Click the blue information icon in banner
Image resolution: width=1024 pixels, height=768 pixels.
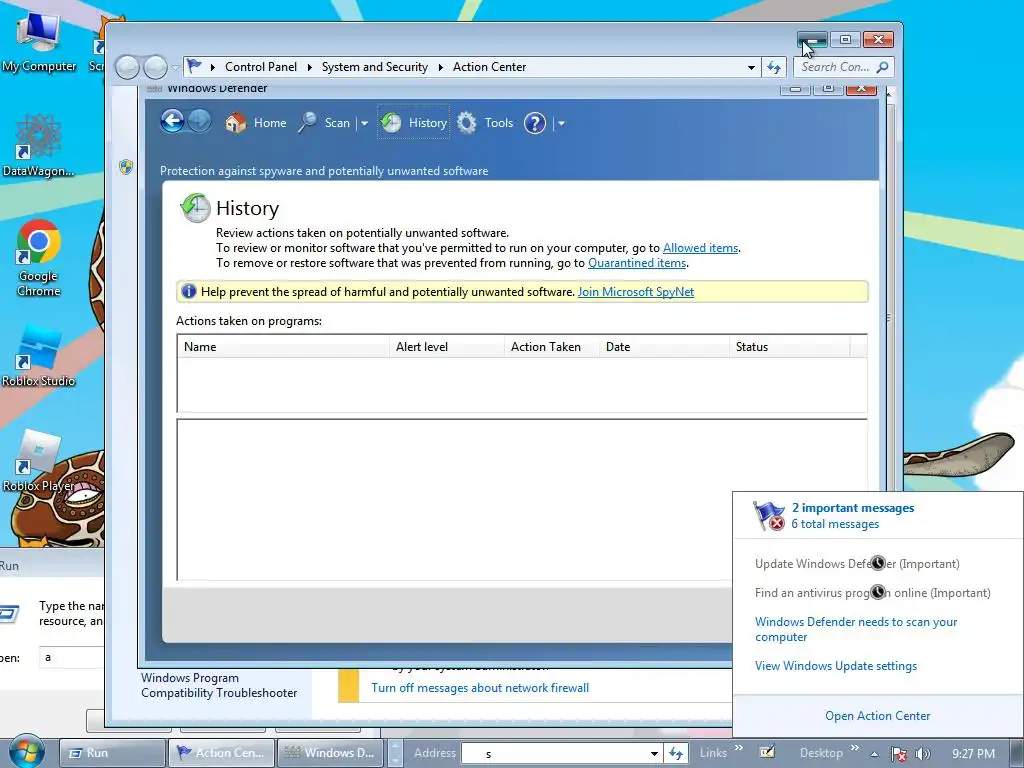pos(188,291)
